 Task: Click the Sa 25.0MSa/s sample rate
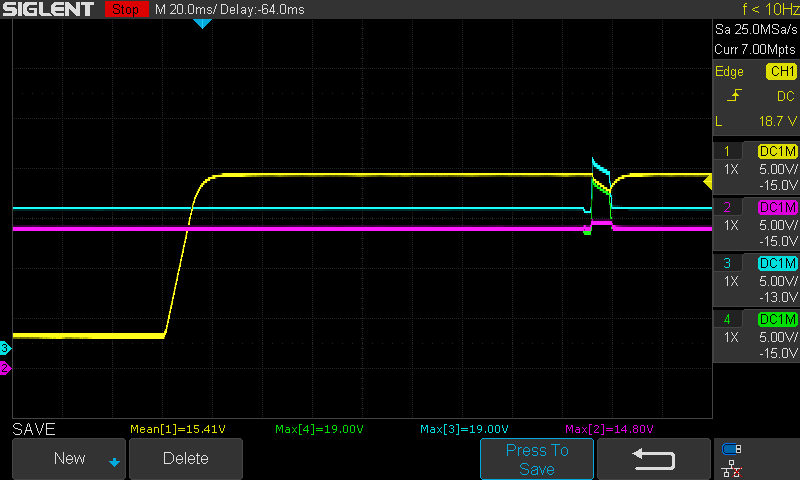756,30
